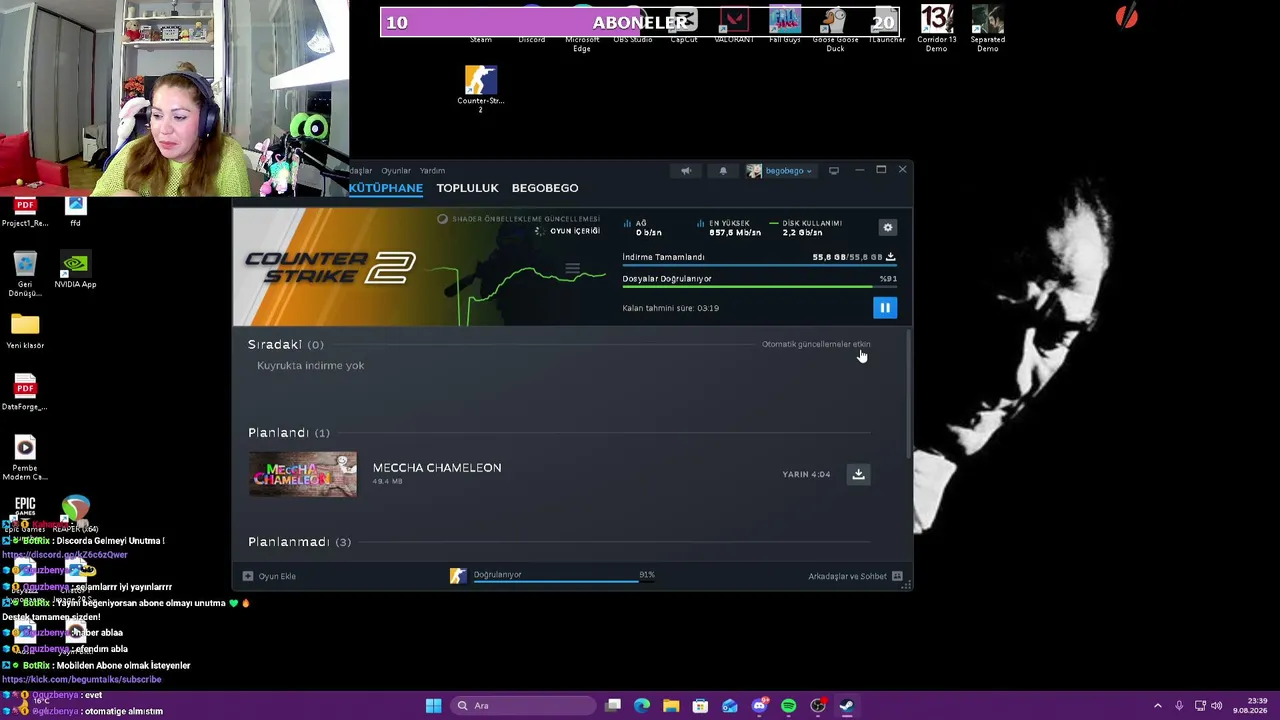Open Microsoft Store from the taskbar

point(700,706)
